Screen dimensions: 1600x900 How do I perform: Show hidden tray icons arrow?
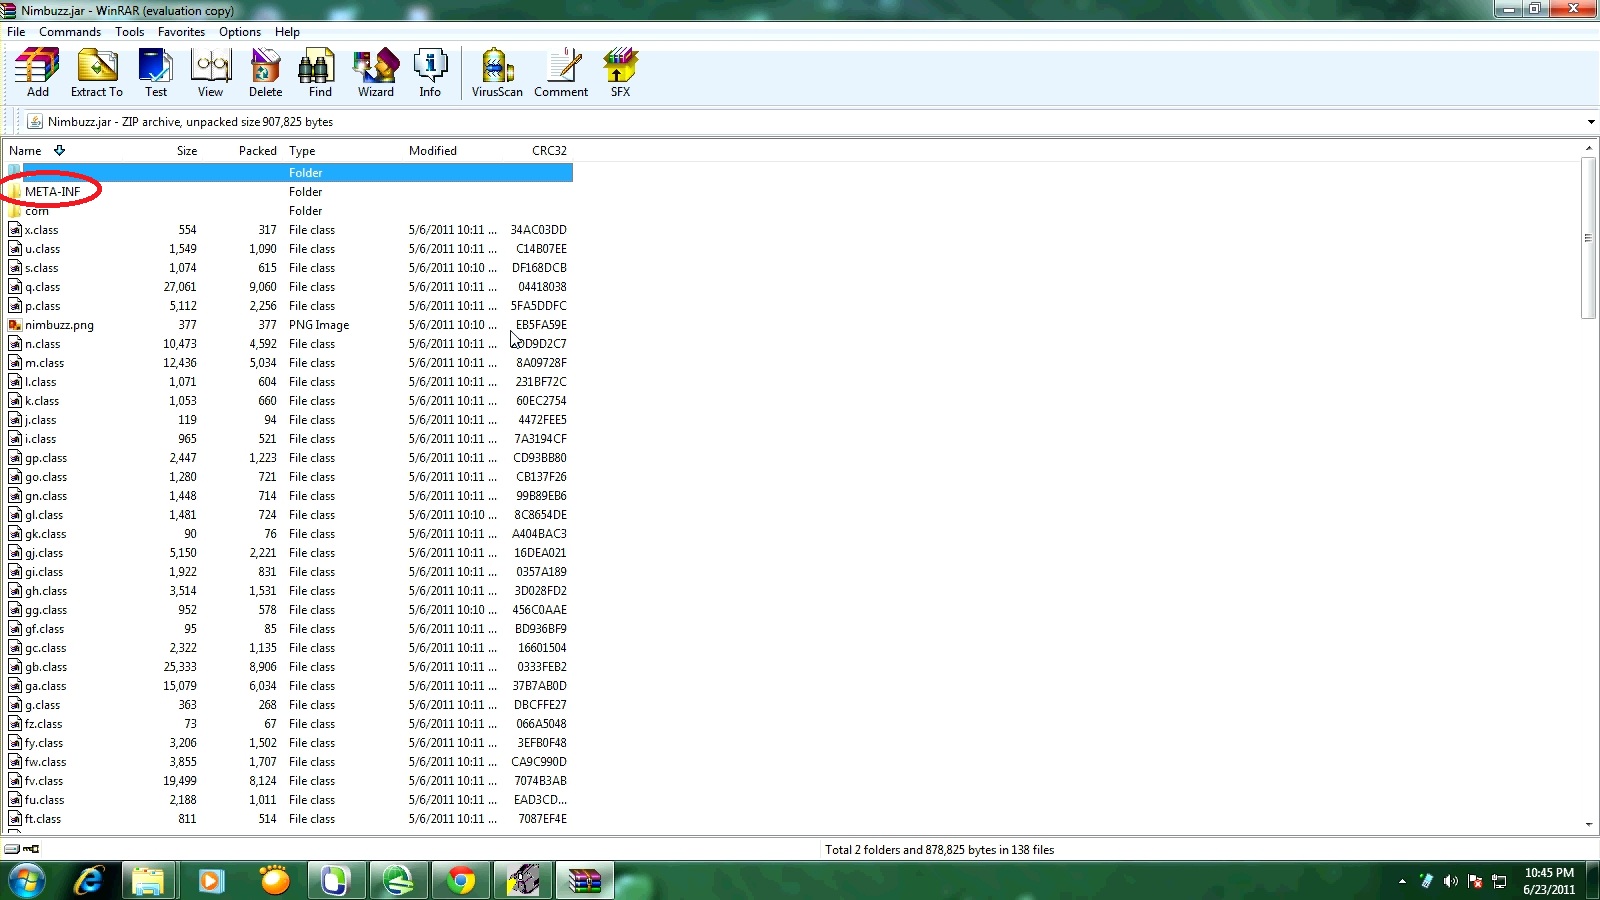point(1402,881)
